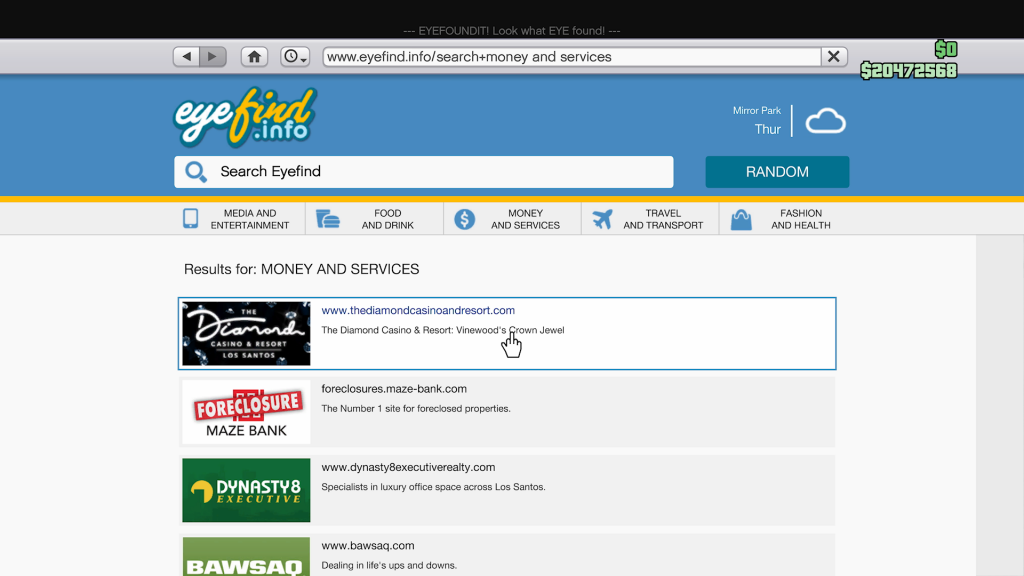
Task: Click the address bar URL field
Action: (570, 57)
